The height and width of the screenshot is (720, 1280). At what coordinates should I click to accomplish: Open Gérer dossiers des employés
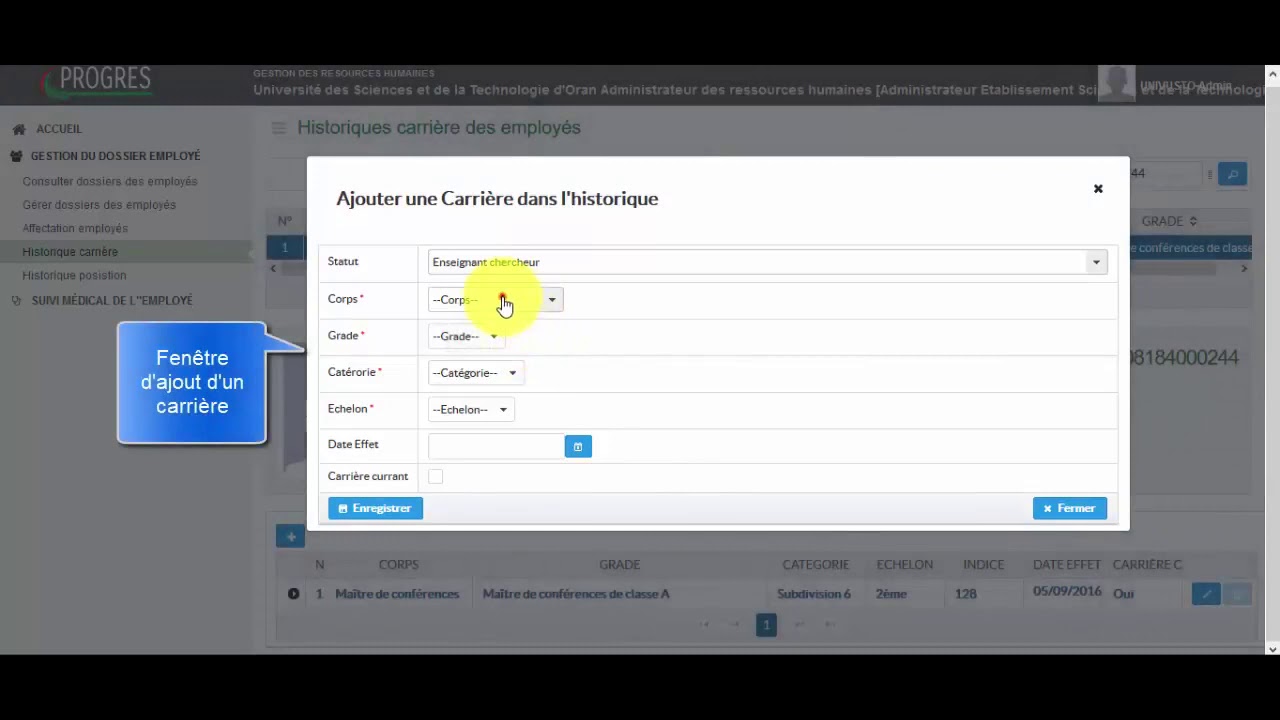tap(99, 205)
